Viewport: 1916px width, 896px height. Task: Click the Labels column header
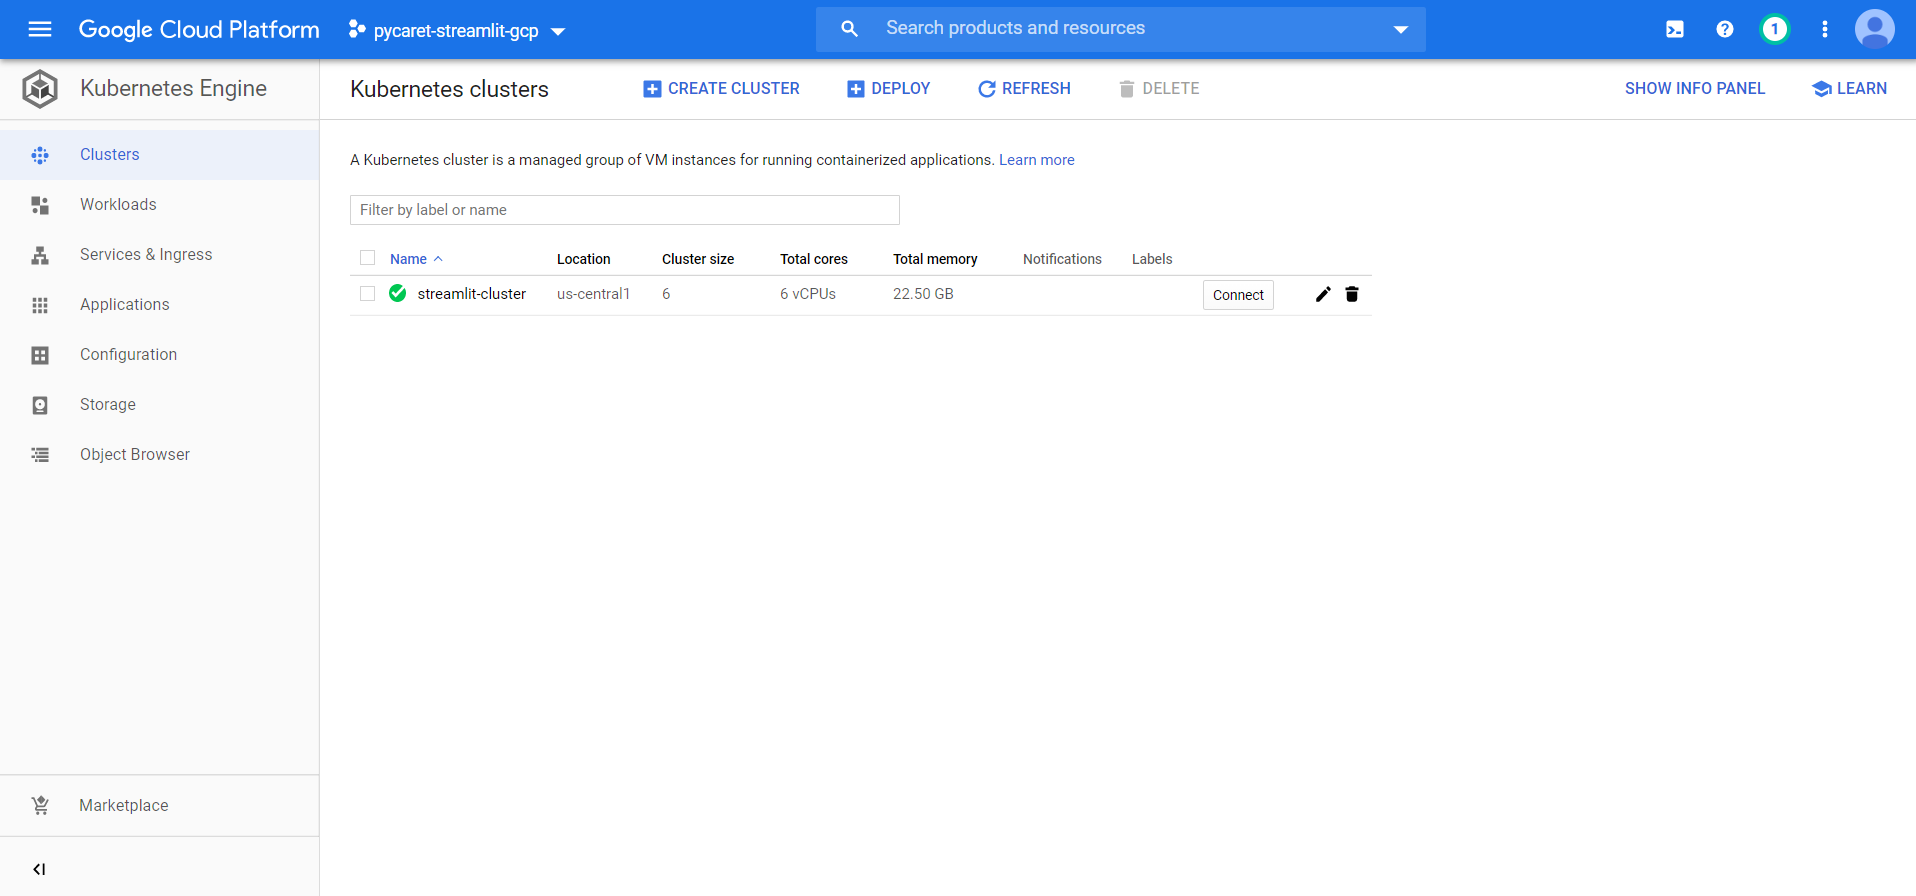point(1152,259)
